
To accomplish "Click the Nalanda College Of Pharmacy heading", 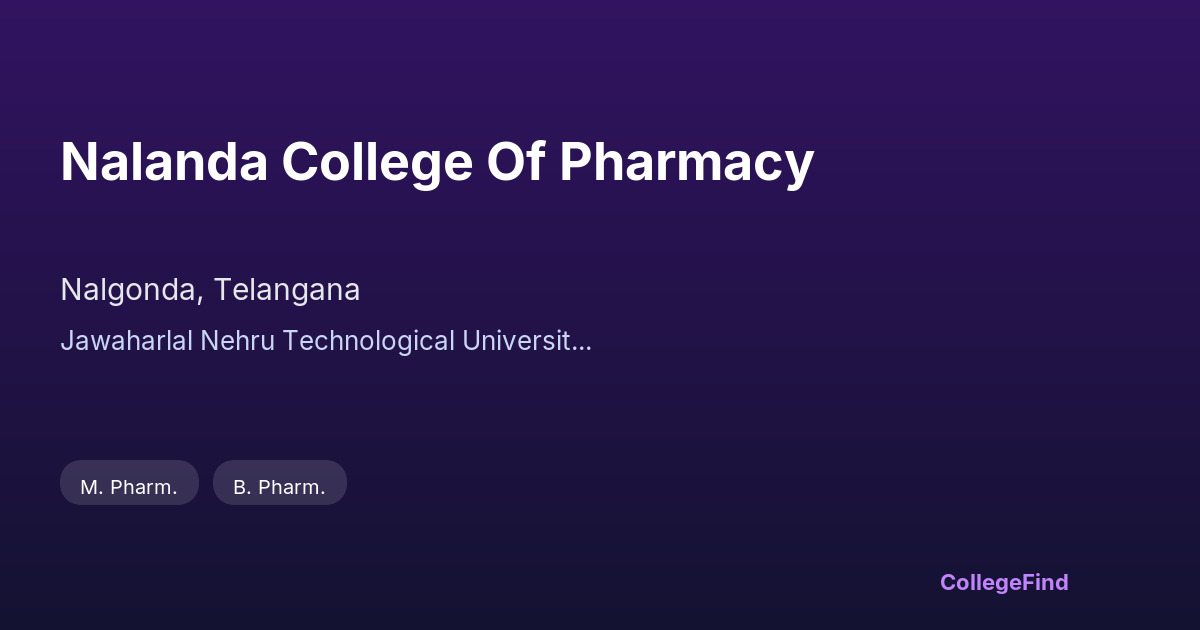I will coord(437,162).
